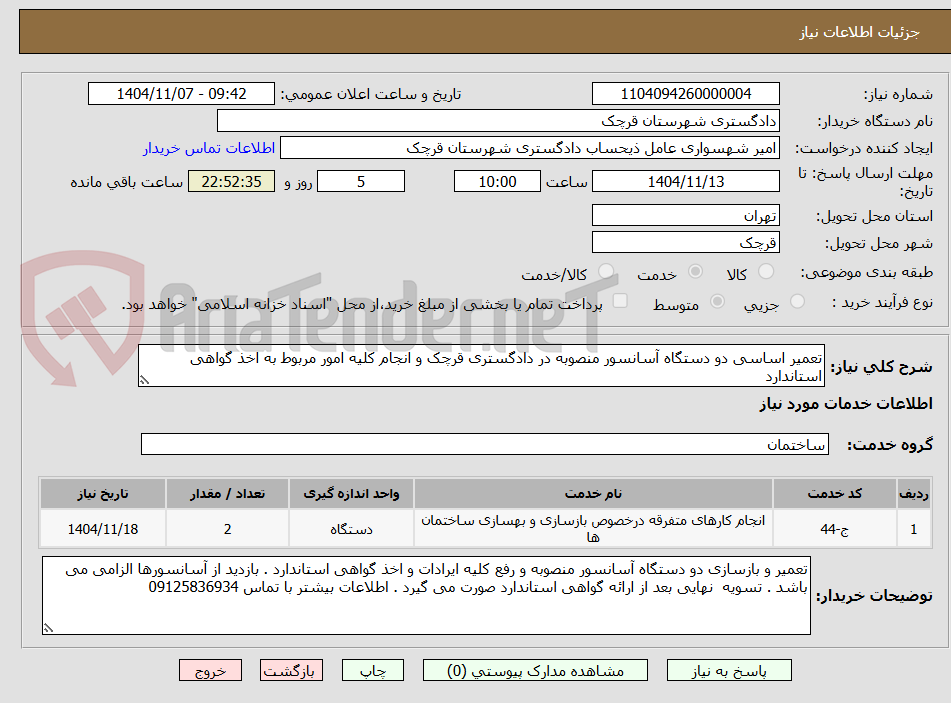Viewport: 951px width, 703px height.
Task: Click the deadline time field 10:00
Action: (497, 181)
